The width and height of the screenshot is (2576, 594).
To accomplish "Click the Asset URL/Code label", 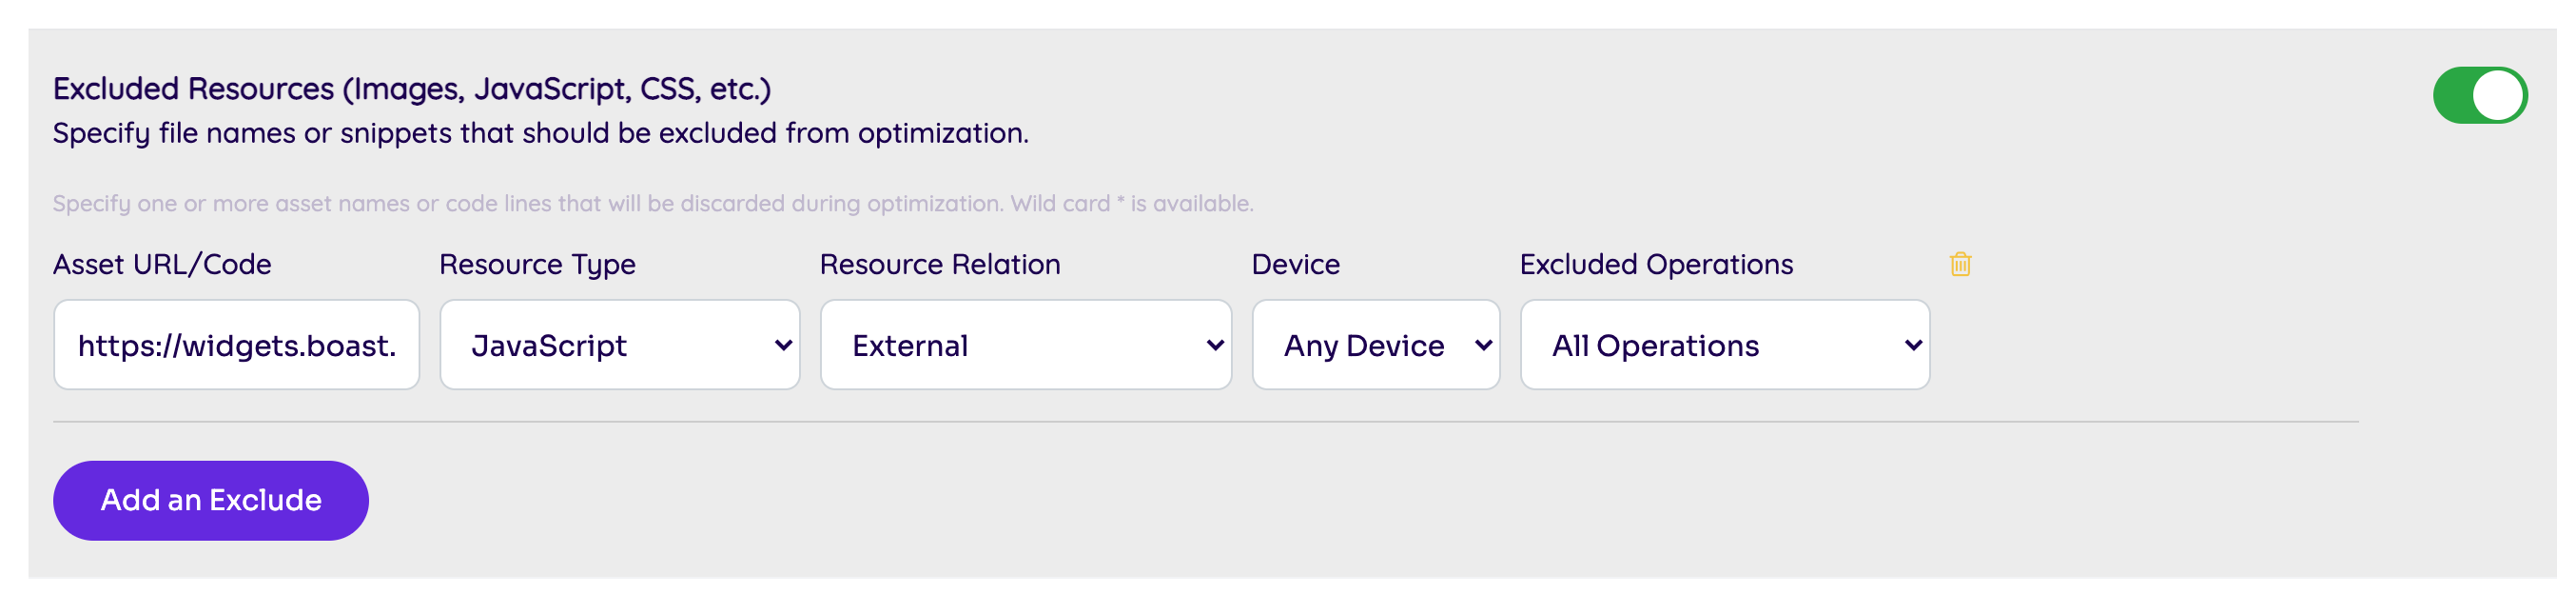I will tap(162, 264).
